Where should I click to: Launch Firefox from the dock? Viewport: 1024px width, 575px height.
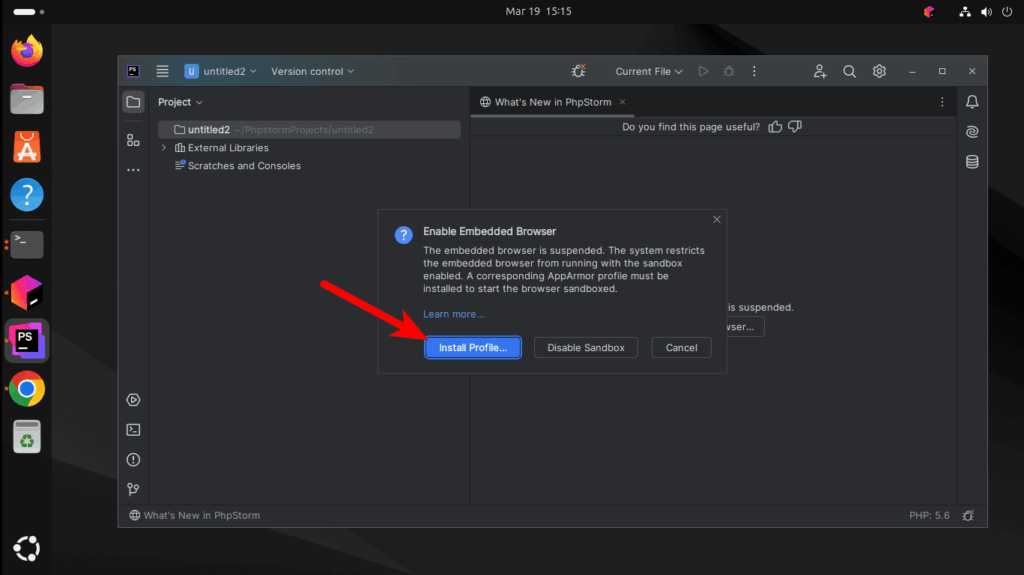point(27,51)
